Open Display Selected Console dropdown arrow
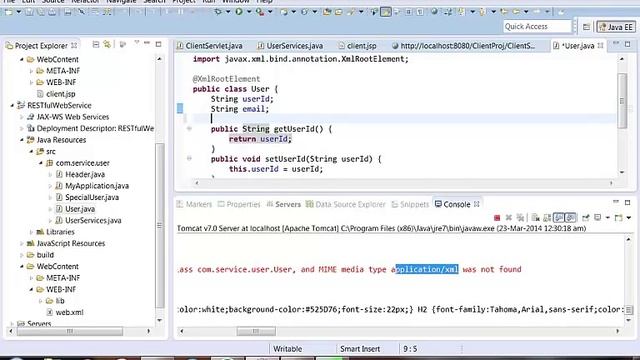The image size is (640, 360). click(x=607, y=218)
